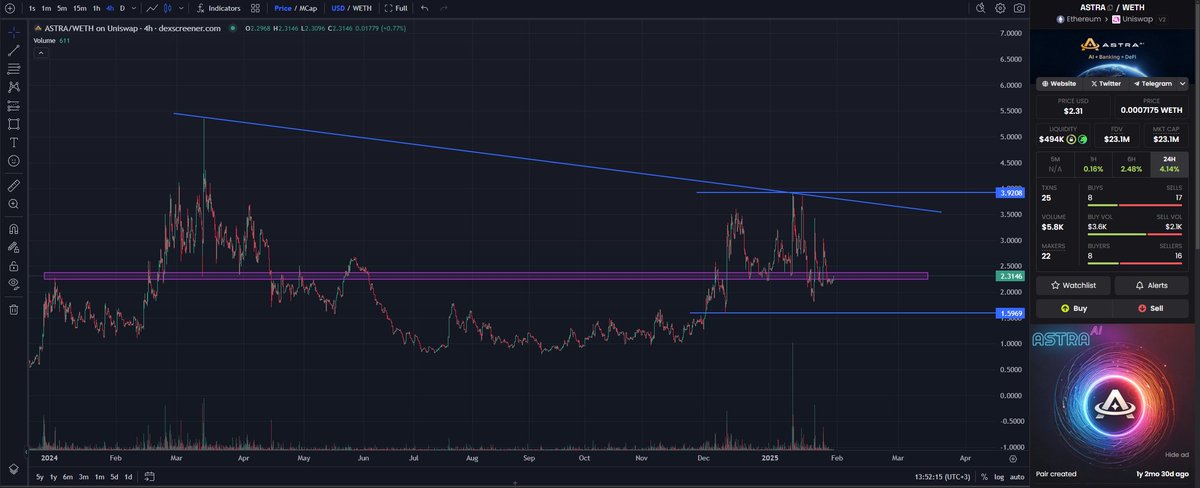The width and height of the screenshot is (1200, 488).
Task: Click the add symbol plus icon
Action: [9, 8]
